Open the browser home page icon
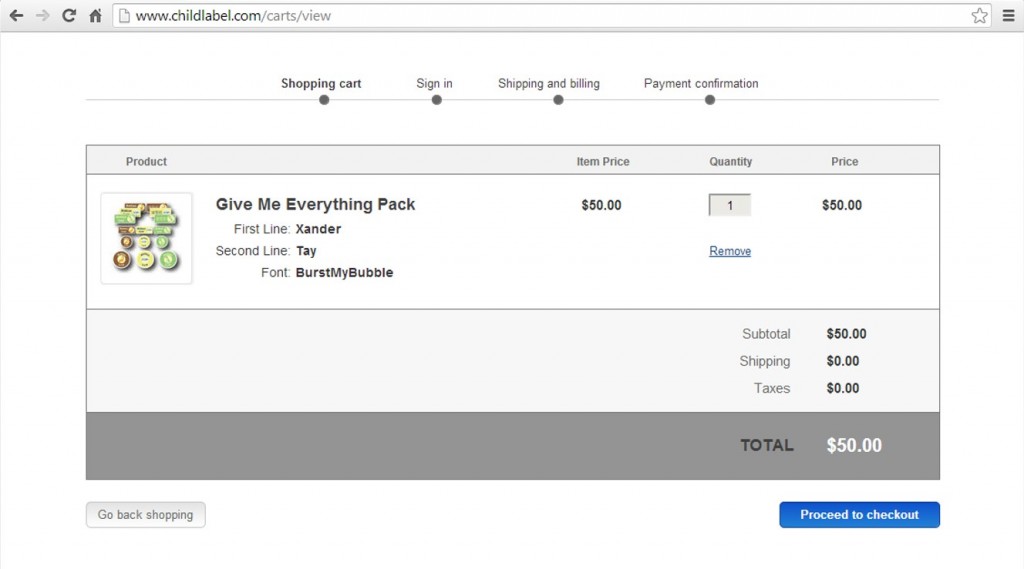Viewport: 1024px width, 569px height. pyautogui.click(x=95, y=16)
